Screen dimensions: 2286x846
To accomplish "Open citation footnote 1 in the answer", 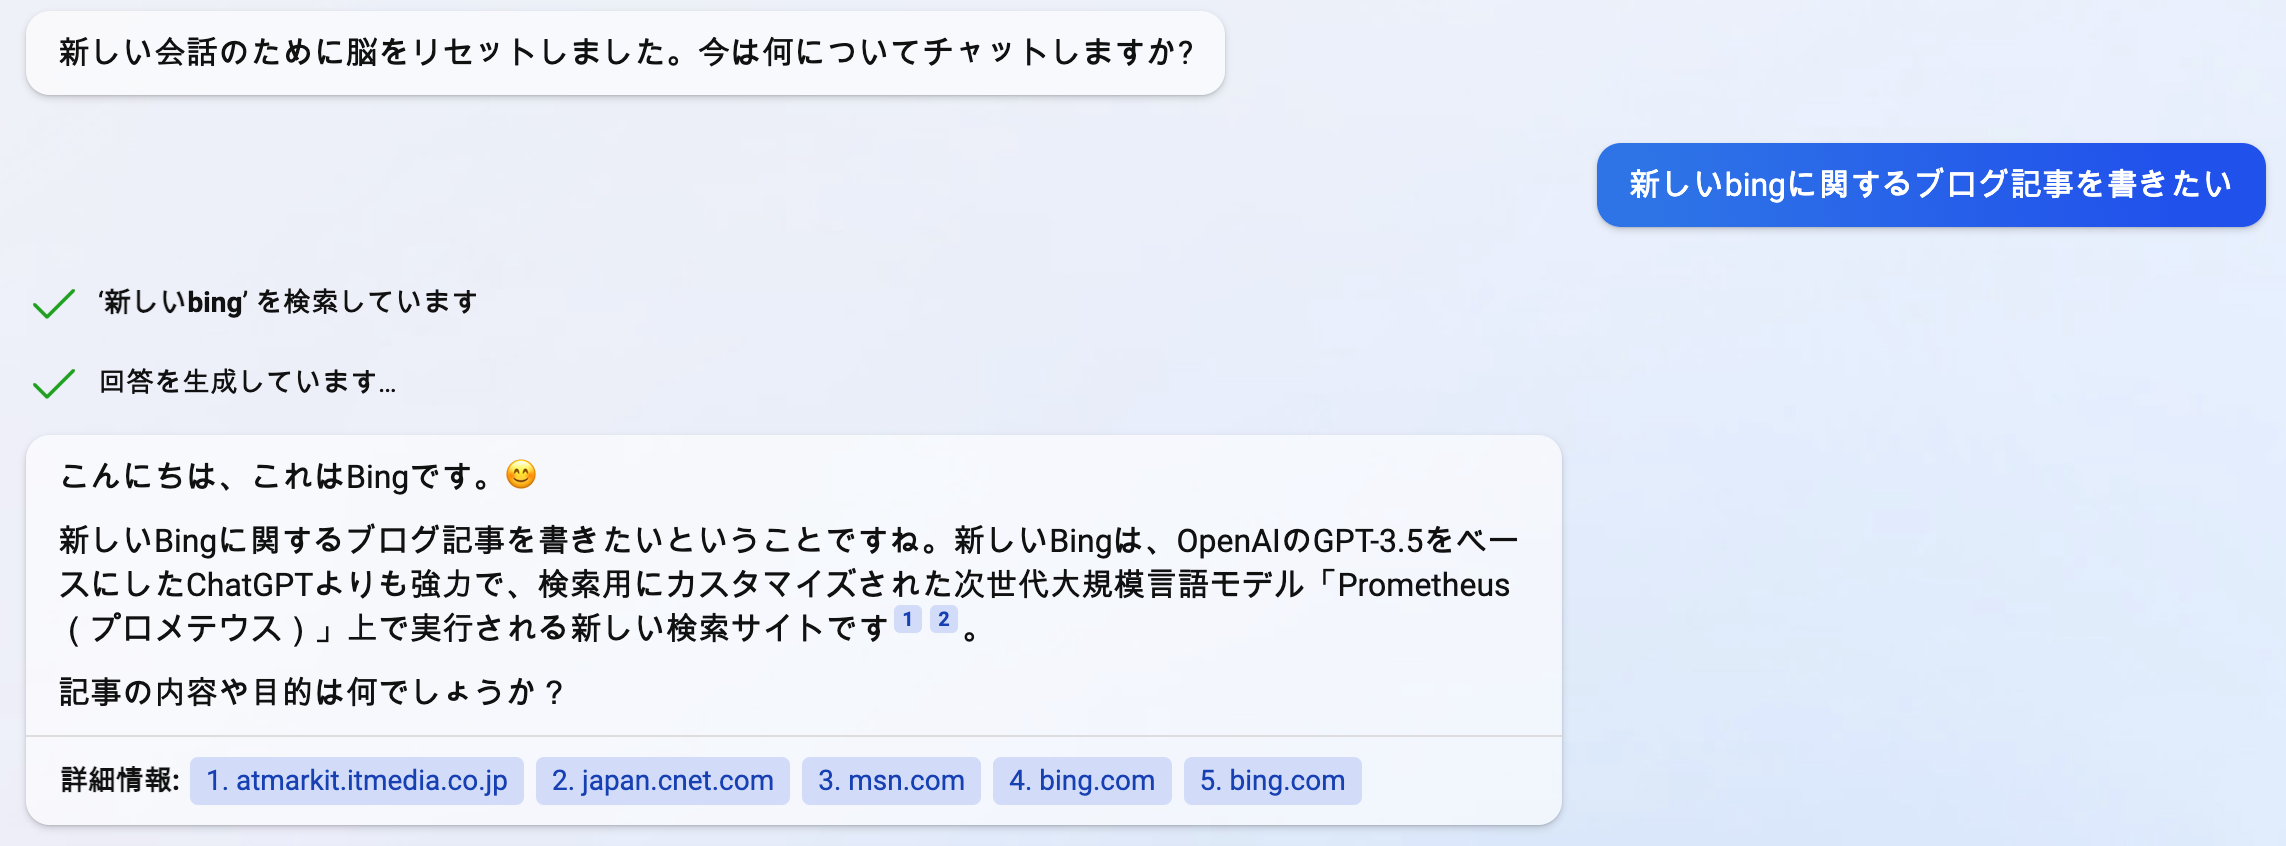I will (907, 620).
